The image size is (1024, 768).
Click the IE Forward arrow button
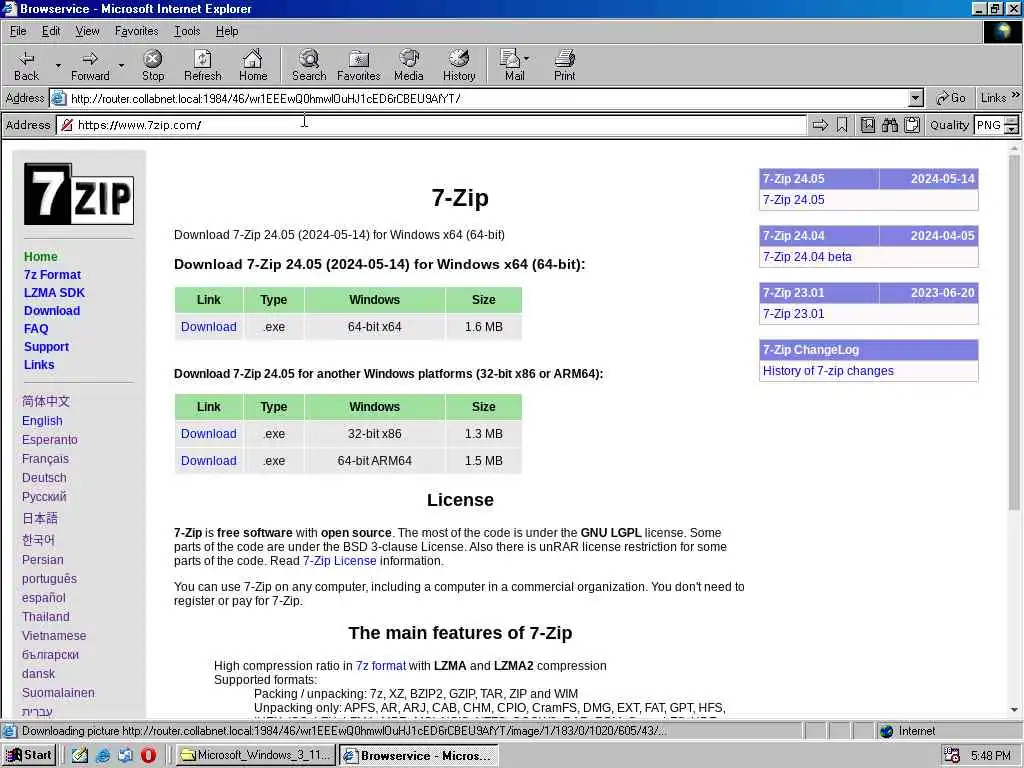tap(90, 65)
